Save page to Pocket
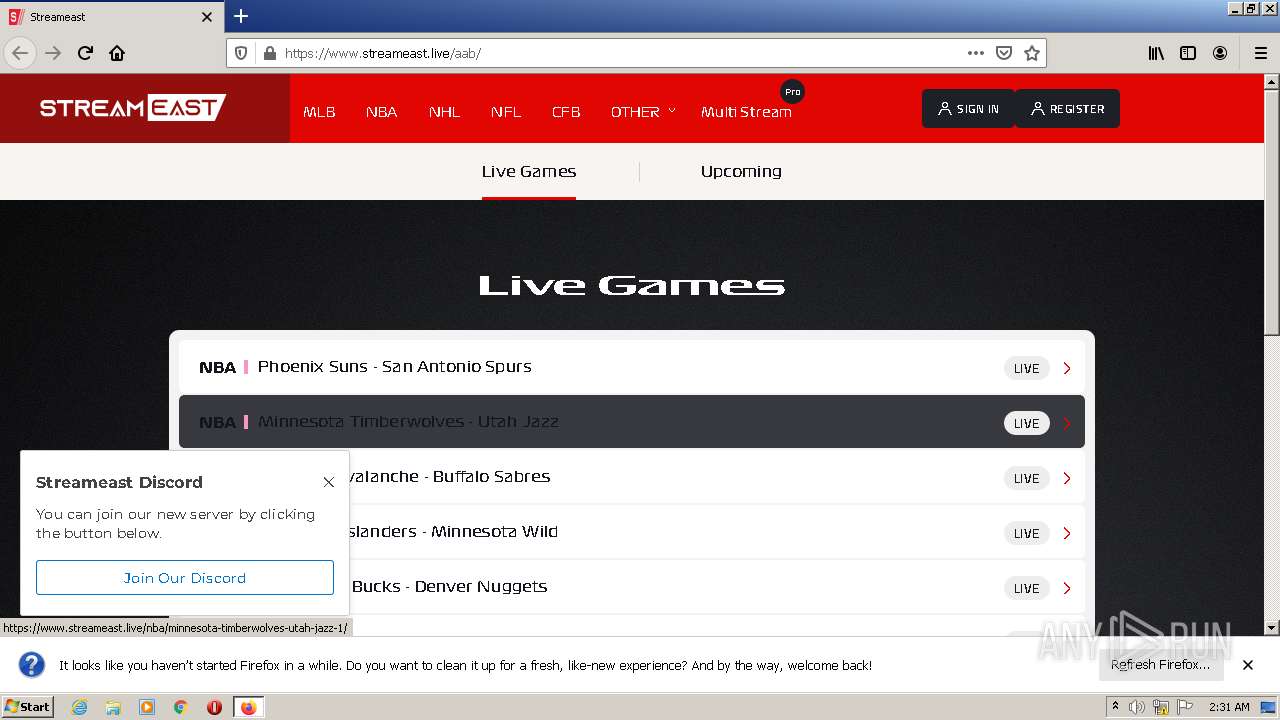This screenshot has width=1280, height=720. coord(1004,53)
